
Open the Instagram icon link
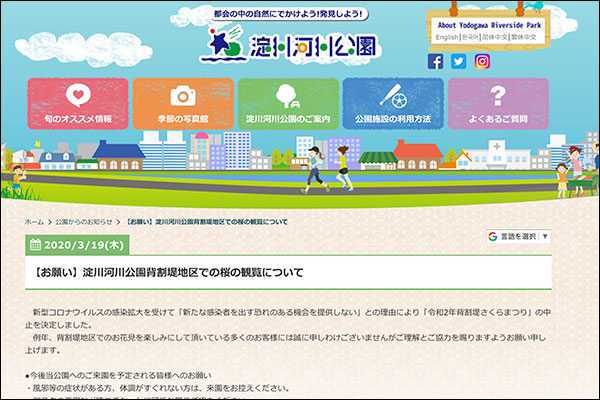tap(482, 61)
